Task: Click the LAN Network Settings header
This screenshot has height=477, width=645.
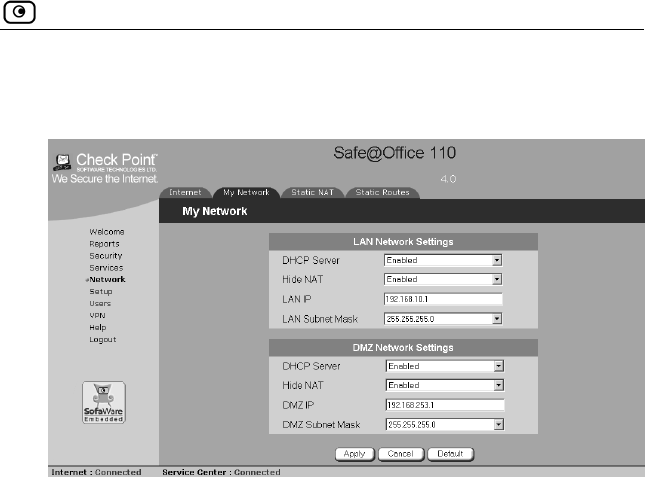Action: tap(403, 242)
